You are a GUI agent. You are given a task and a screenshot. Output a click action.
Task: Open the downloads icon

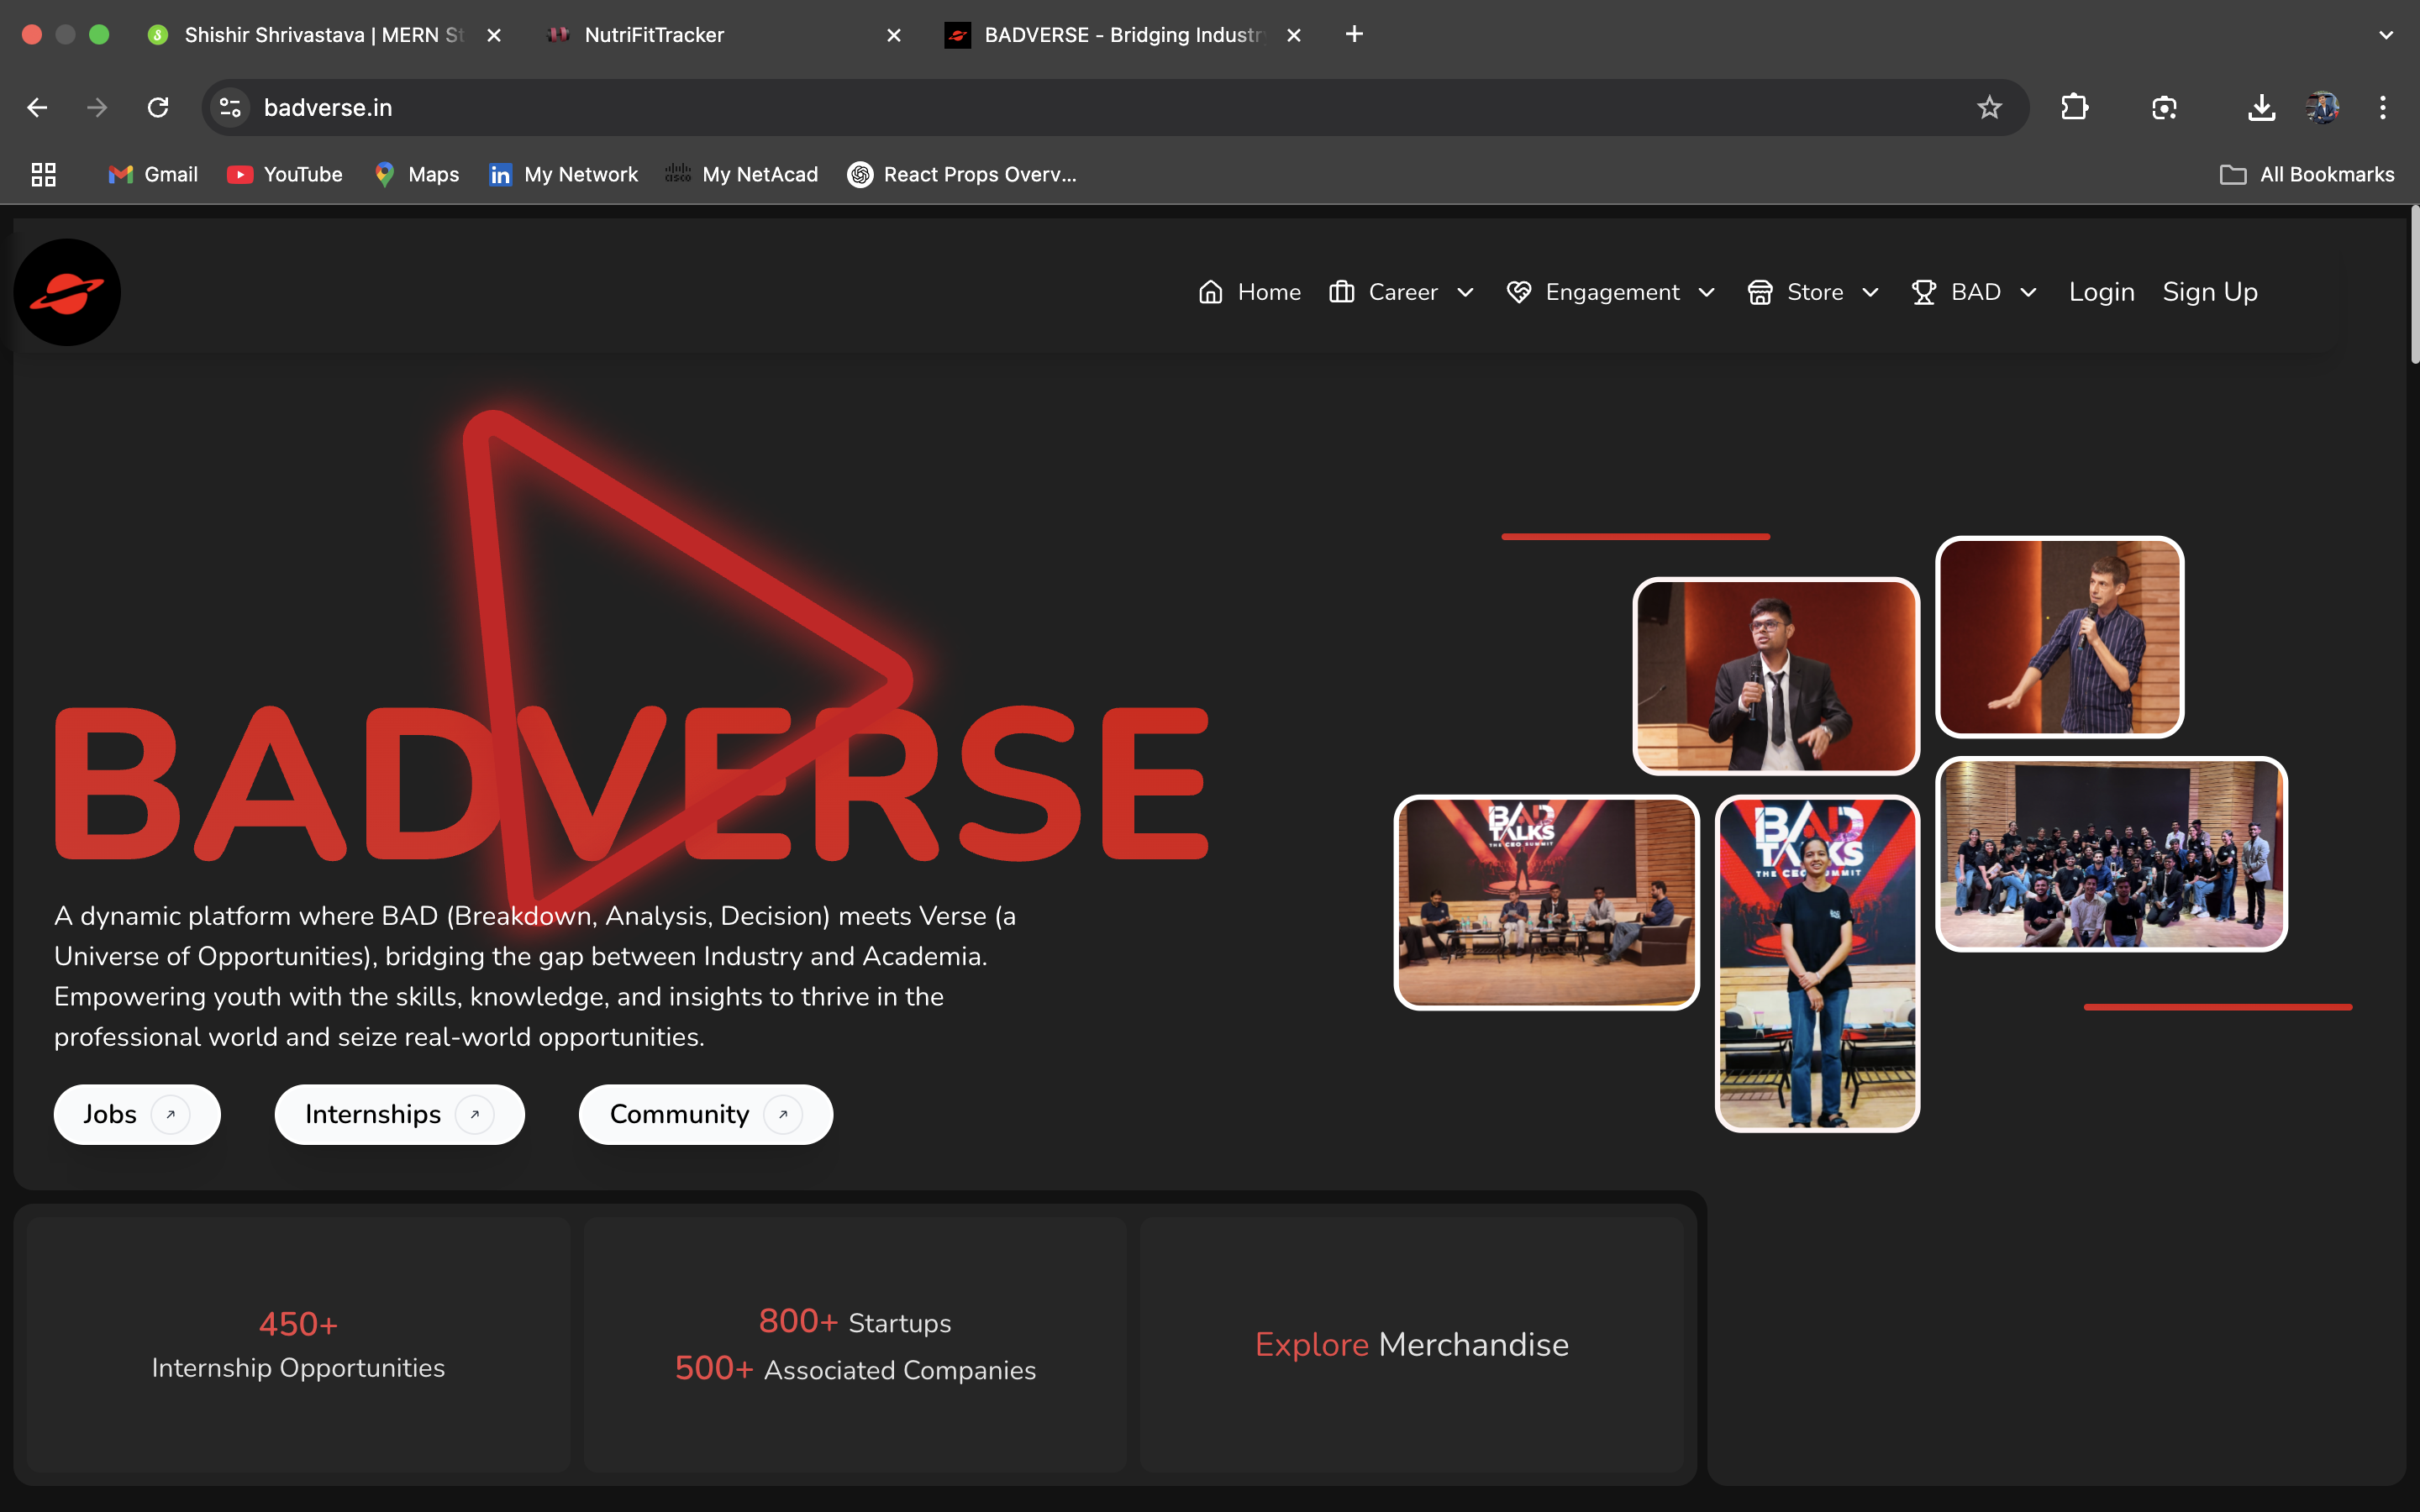[2261, 107]
